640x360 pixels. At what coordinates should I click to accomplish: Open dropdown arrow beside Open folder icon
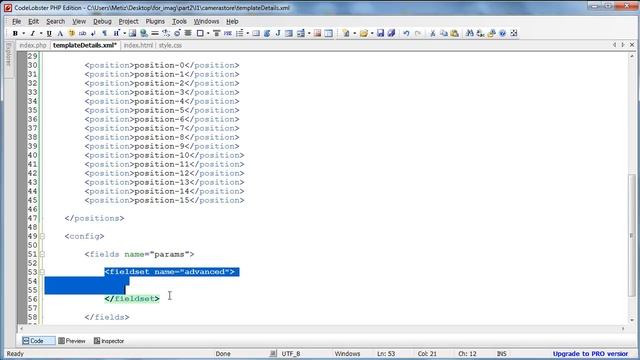372,33
